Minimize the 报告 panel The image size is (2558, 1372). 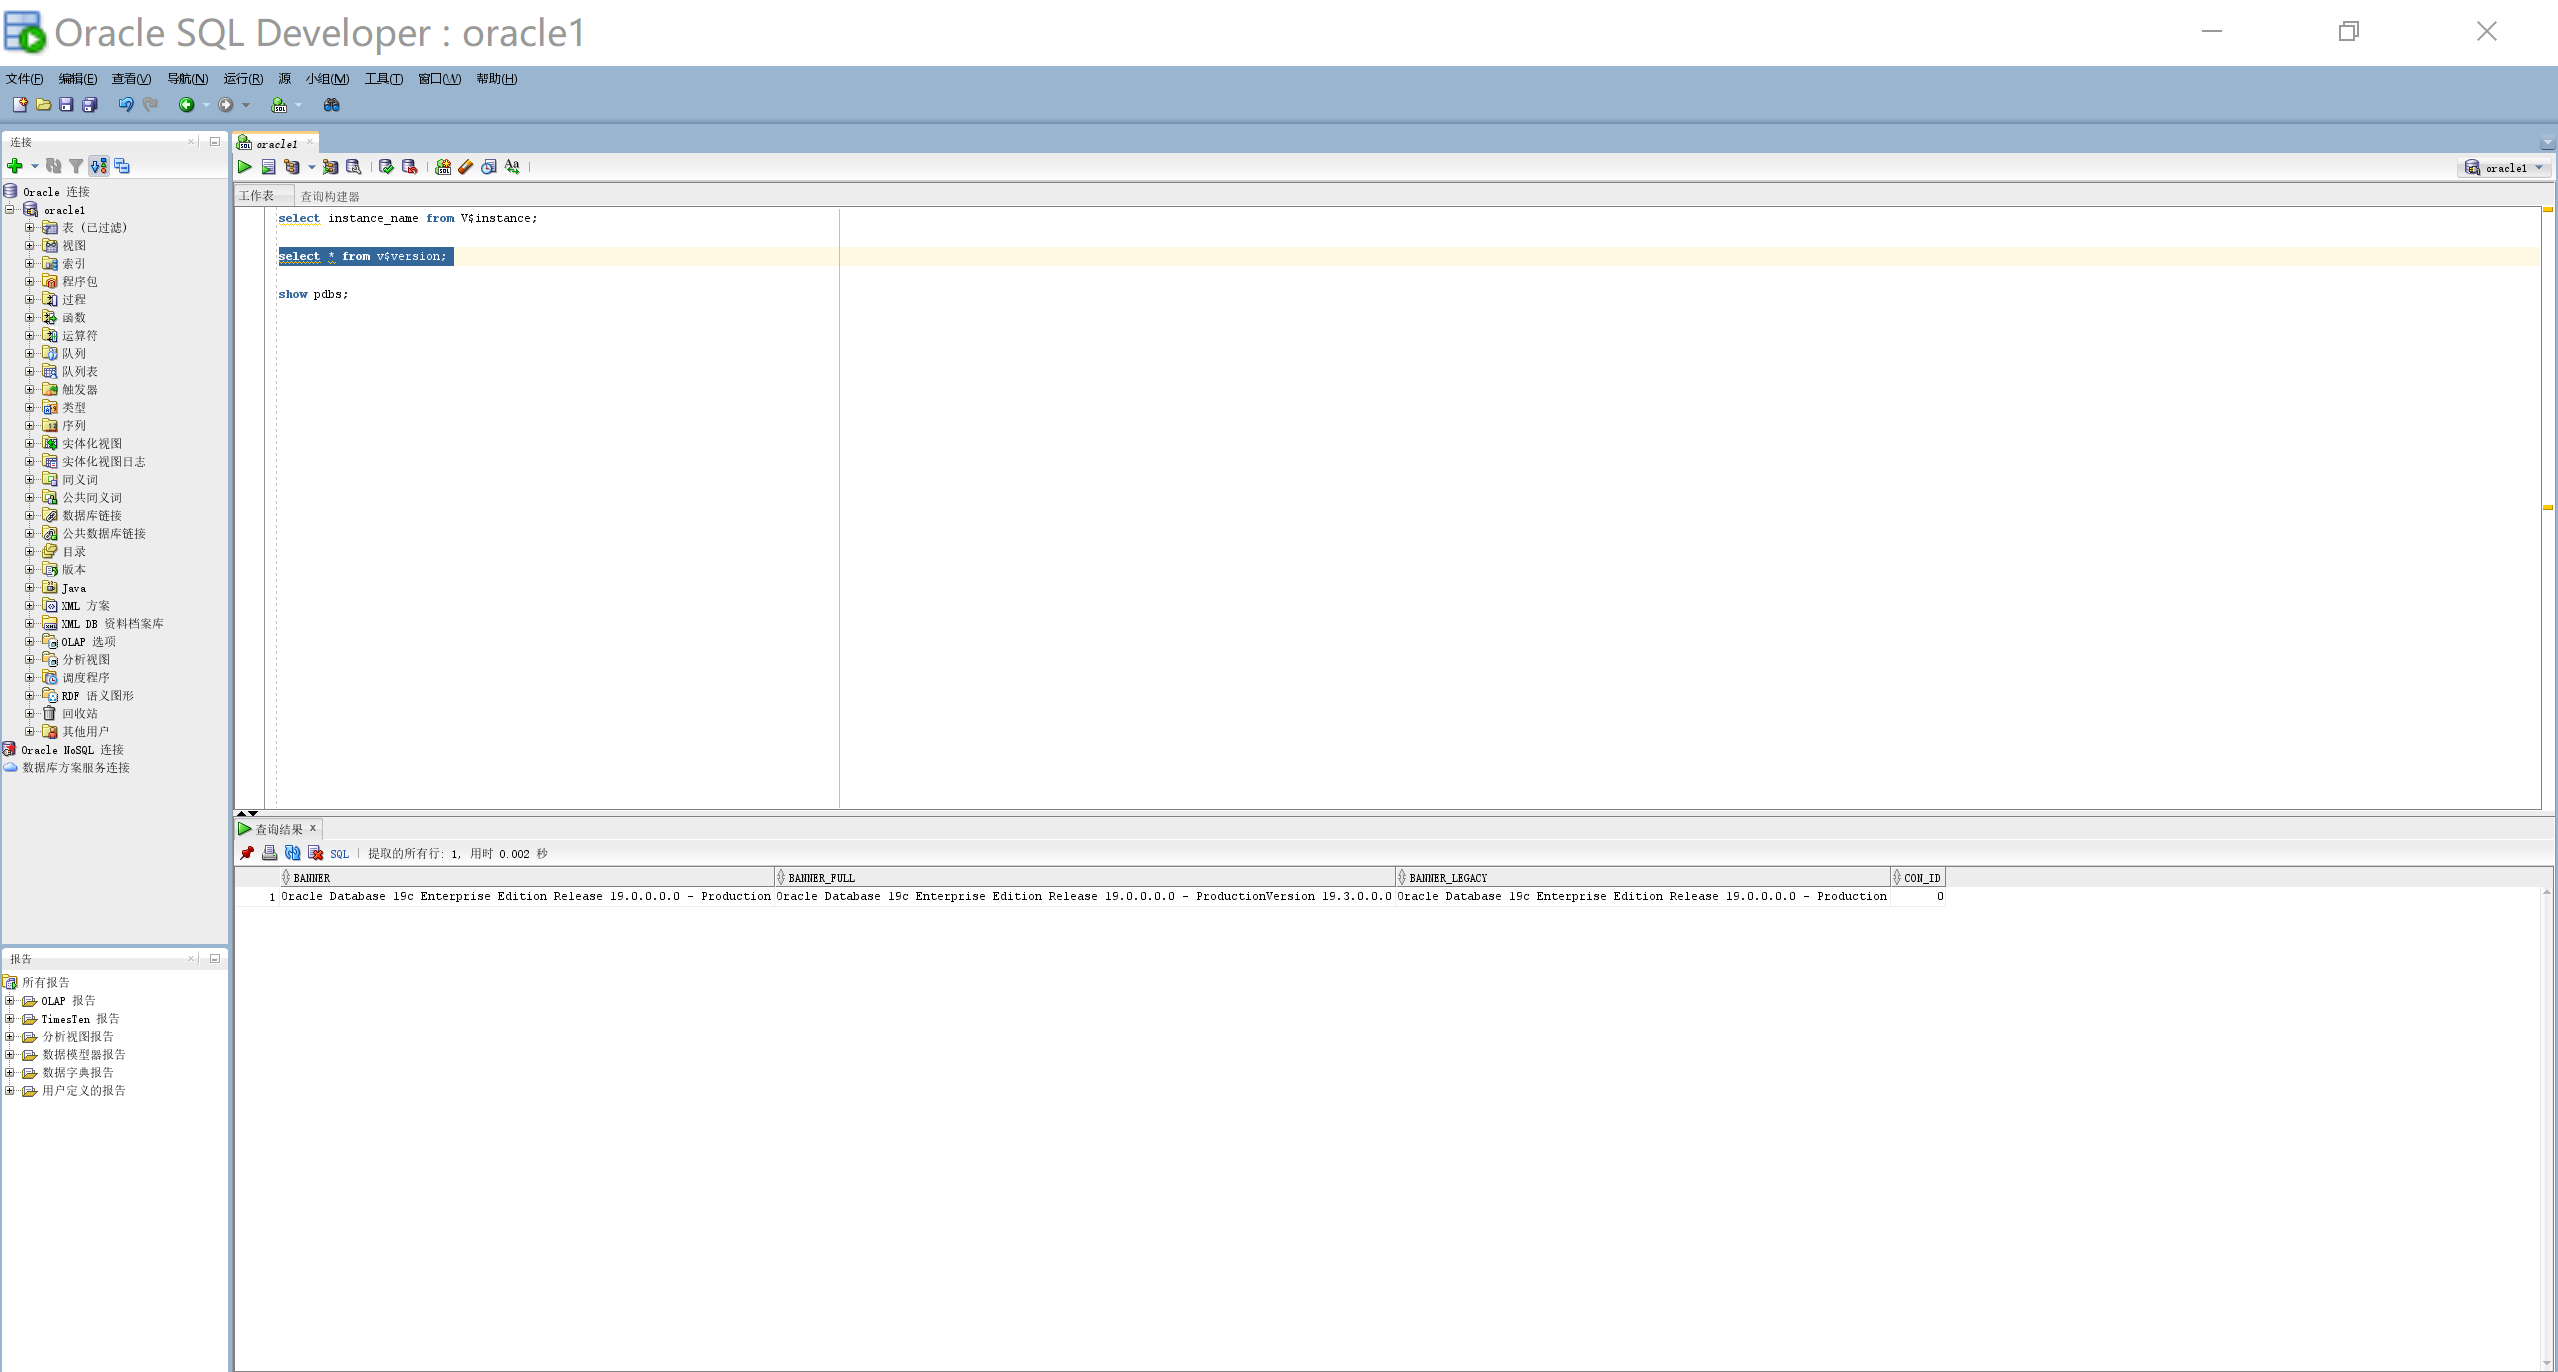click(x=214, y=958)
